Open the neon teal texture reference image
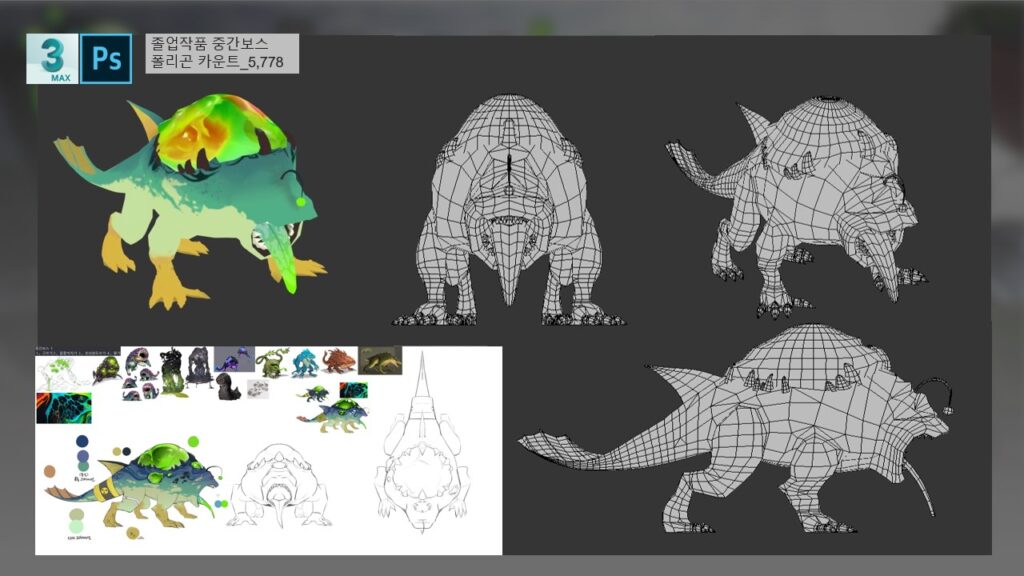 [64, 407]
